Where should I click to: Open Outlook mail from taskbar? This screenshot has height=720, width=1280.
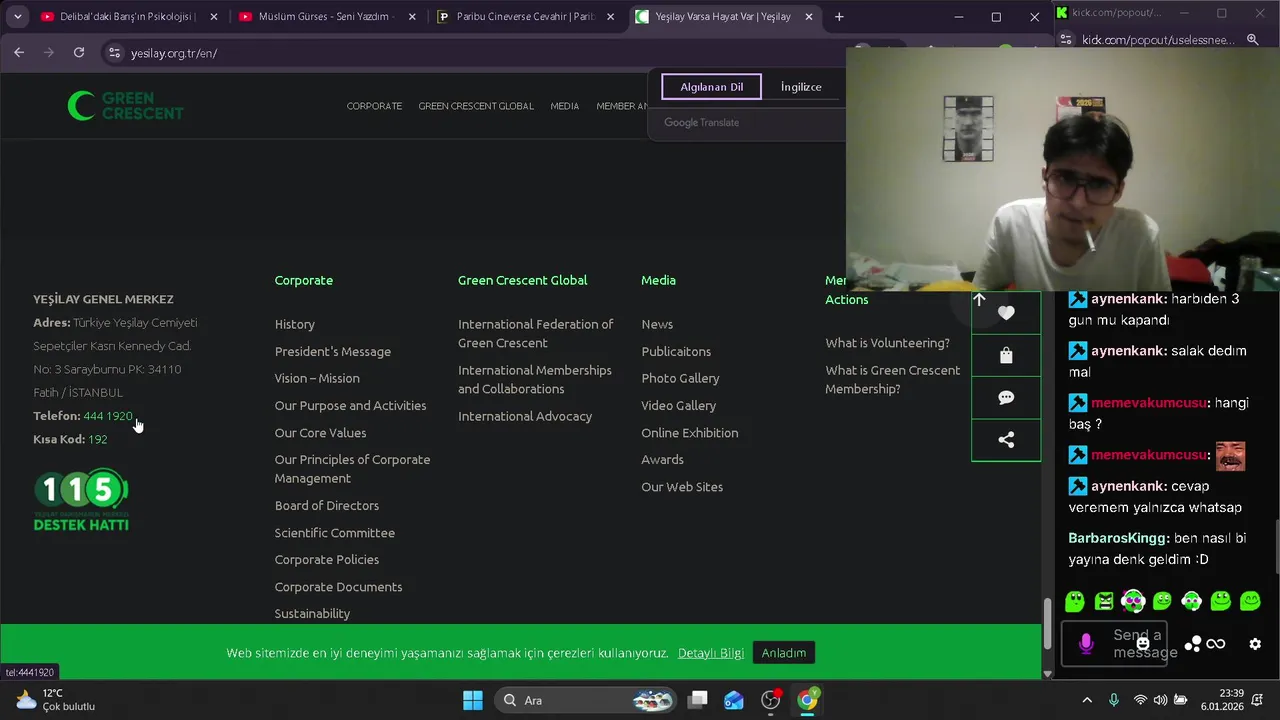[734, 700]
